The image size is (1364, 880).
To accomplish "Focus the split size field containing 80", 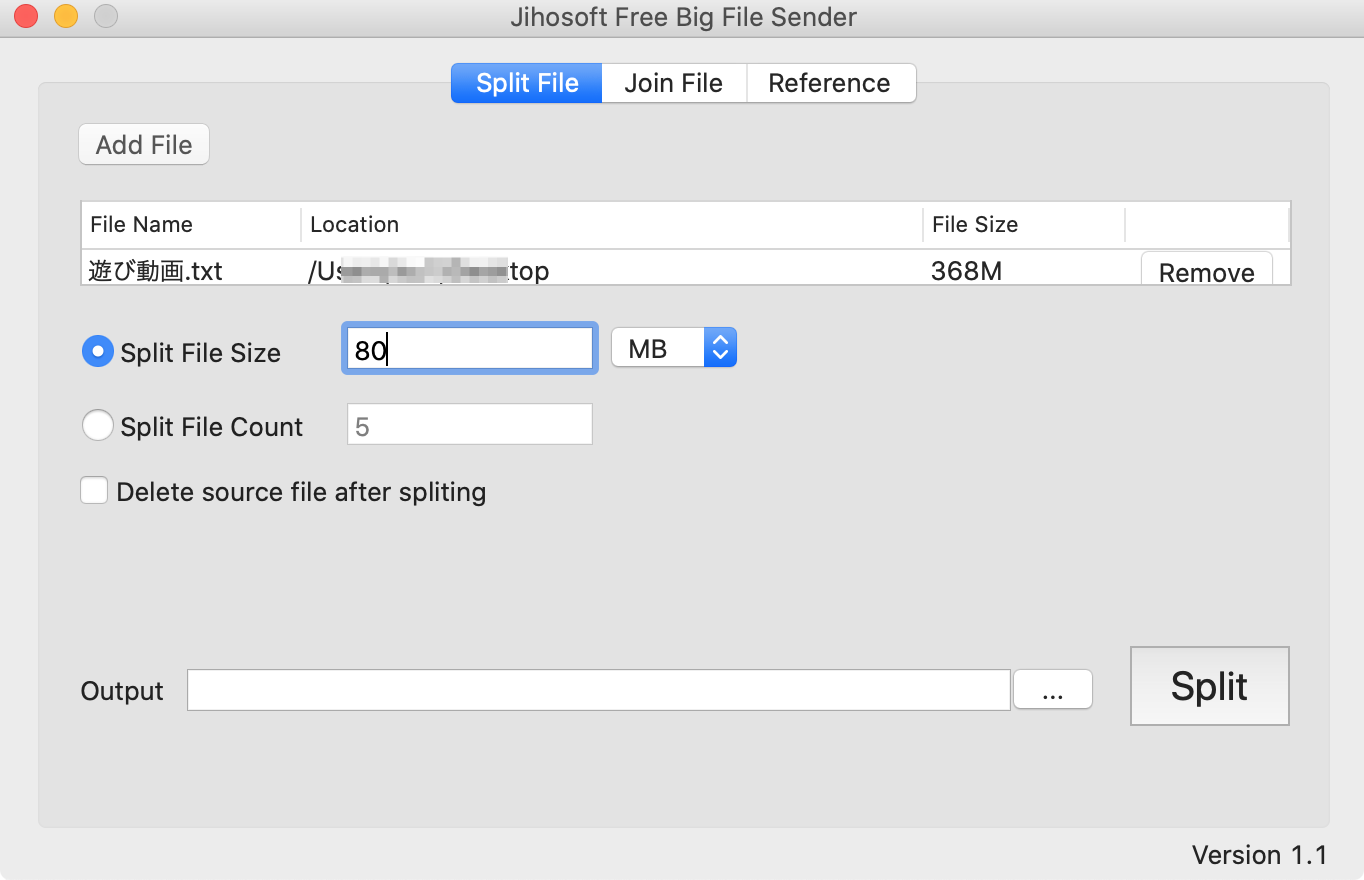I will (470, 349).
